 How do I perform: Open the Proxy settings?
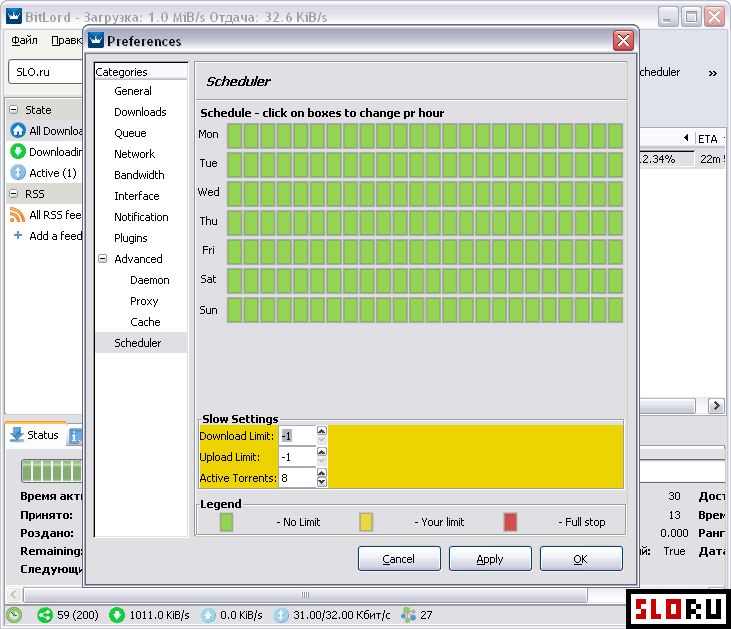tap(144, 301)
